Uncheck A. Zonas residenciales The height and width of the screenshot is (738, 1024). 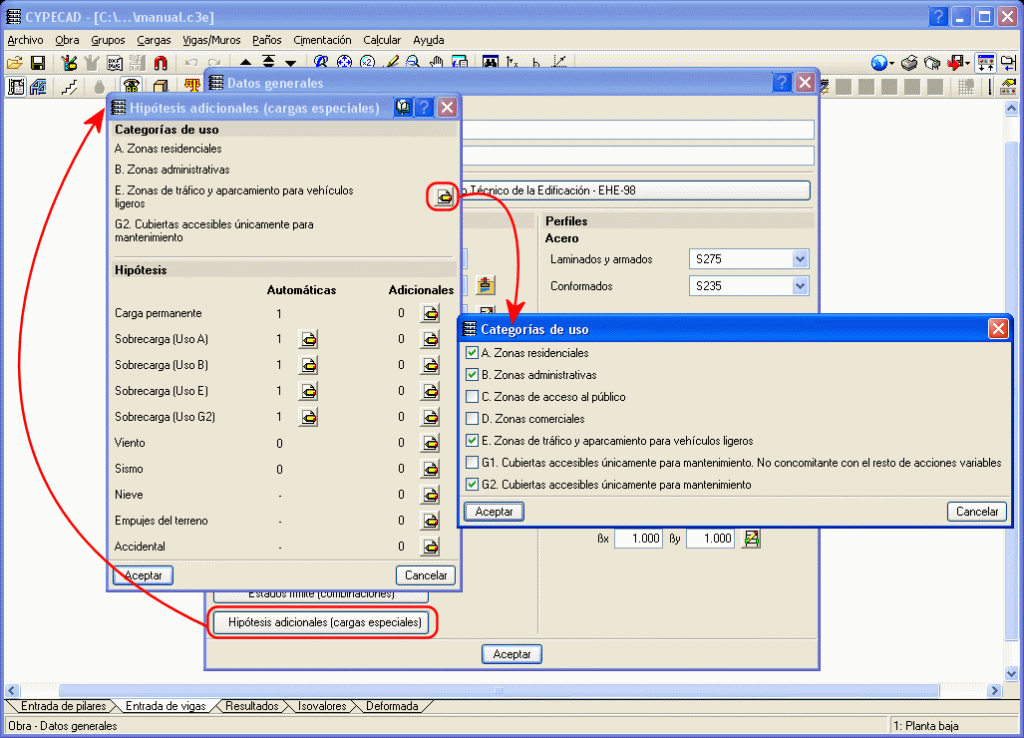472,353
